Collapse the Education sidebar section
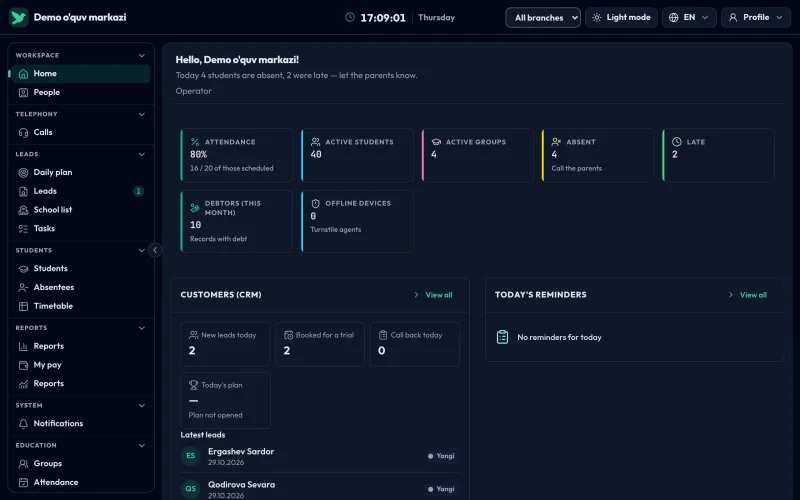800x500 pixels. 142,445
